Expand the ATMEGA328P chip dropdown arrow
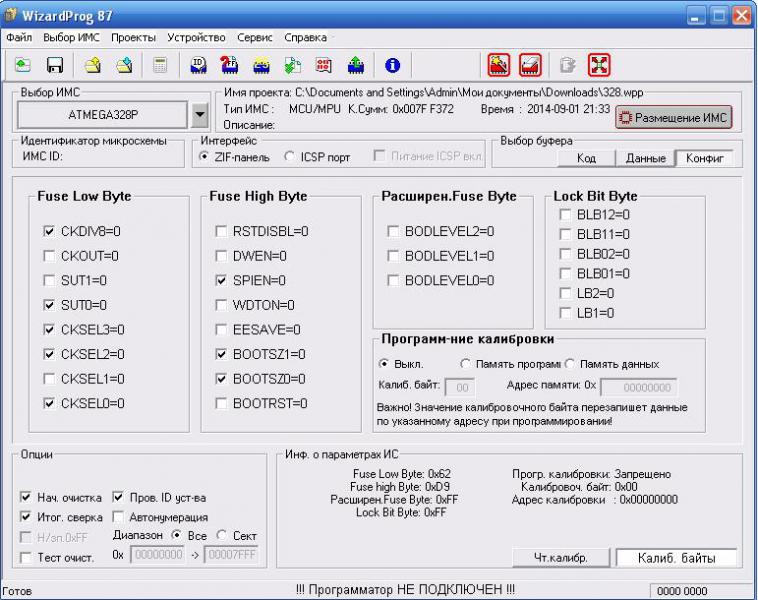This screenshot has width=758, height=600. 199,115
